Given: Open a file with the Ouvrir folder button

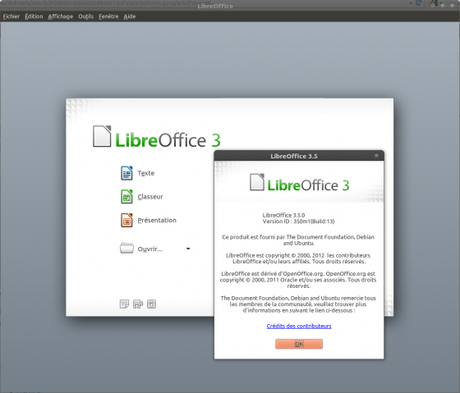Looking at the screenshot, I should click(x=141, y=249).
